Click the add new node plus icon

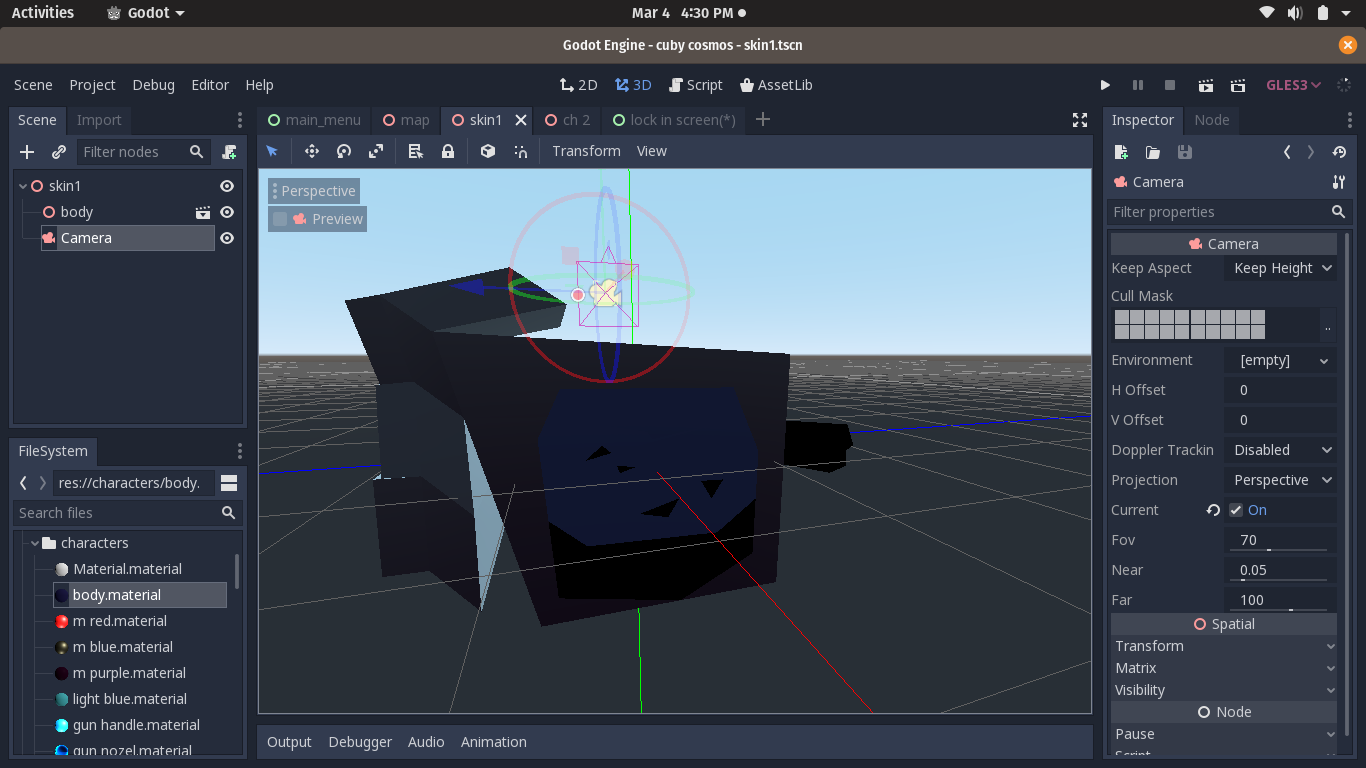[x=27, y=152]
